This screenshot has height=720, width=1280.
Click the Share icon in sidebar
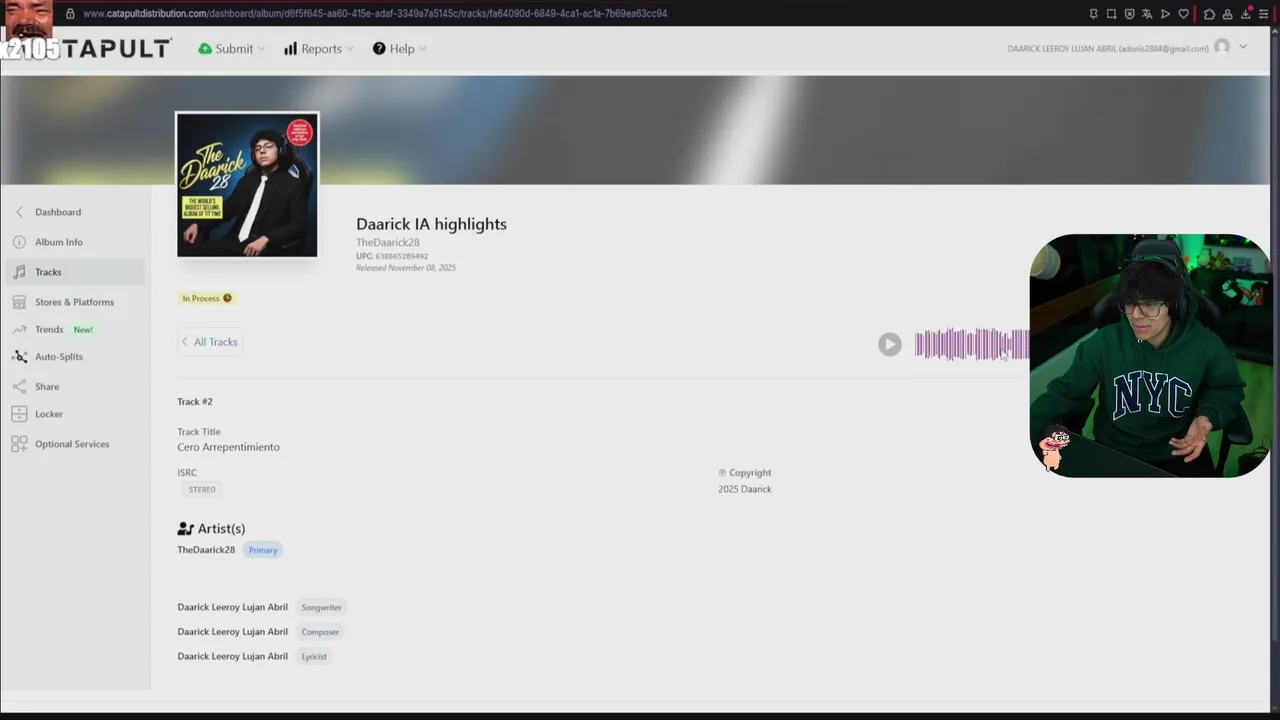tap(19, 387)
